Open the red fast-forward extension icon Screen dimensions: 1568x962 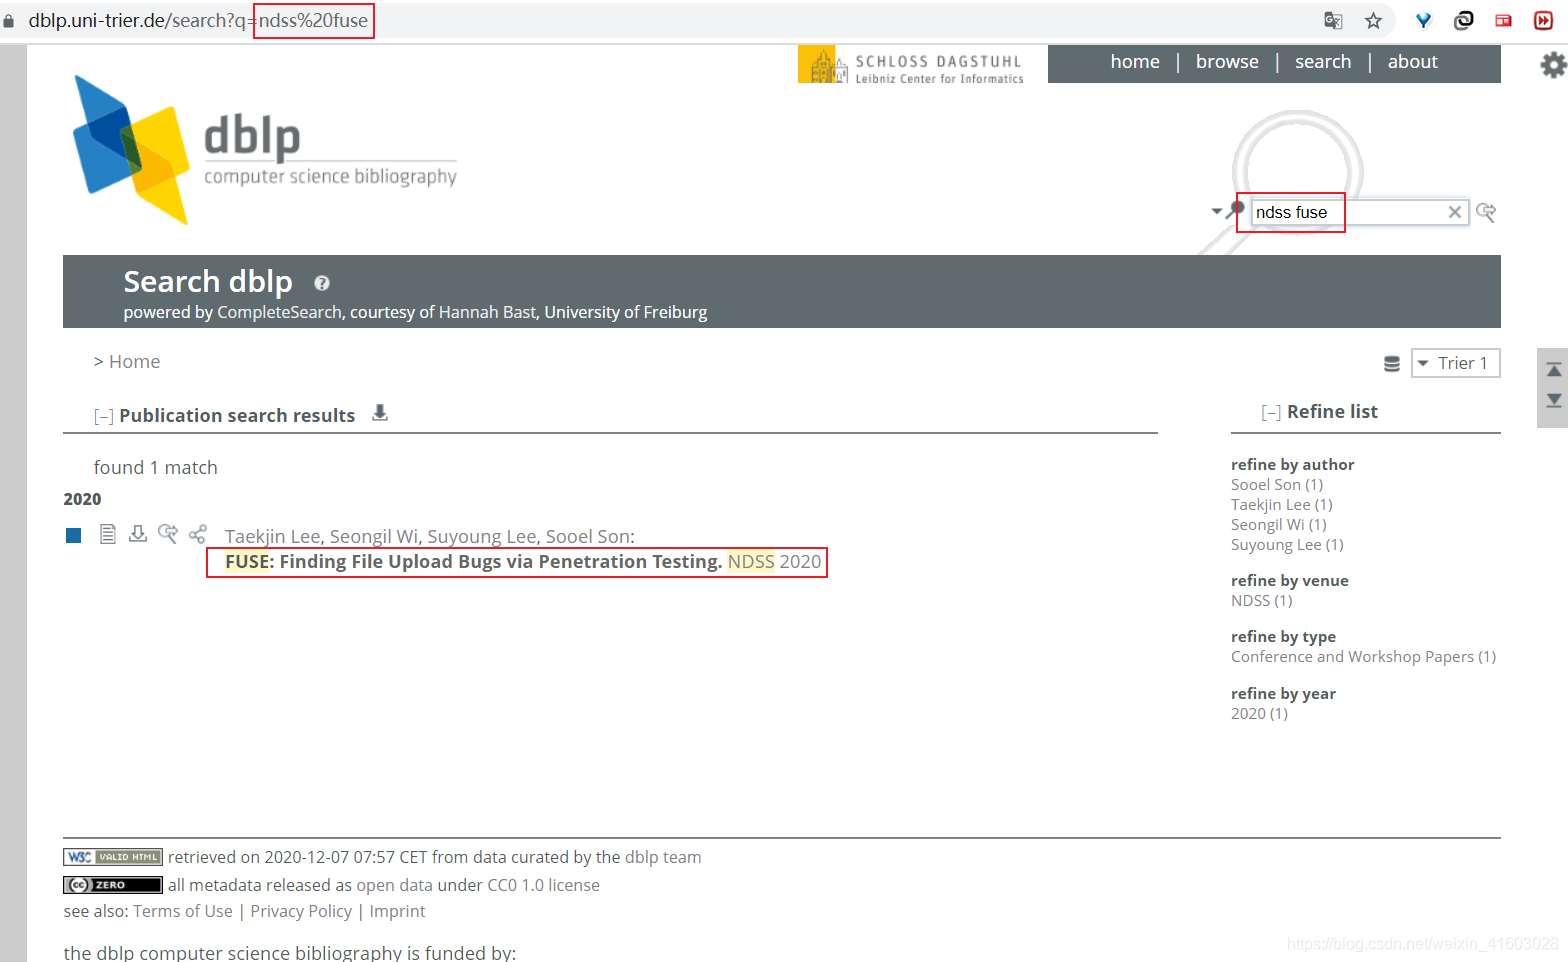(1543, 20)
